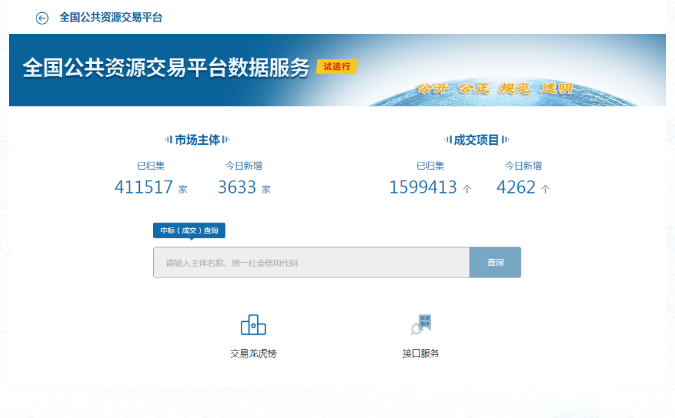Screen dimensions: 675x418
Task: Focus the 主体名称 search input field
Action: click(x=310, y=262)
